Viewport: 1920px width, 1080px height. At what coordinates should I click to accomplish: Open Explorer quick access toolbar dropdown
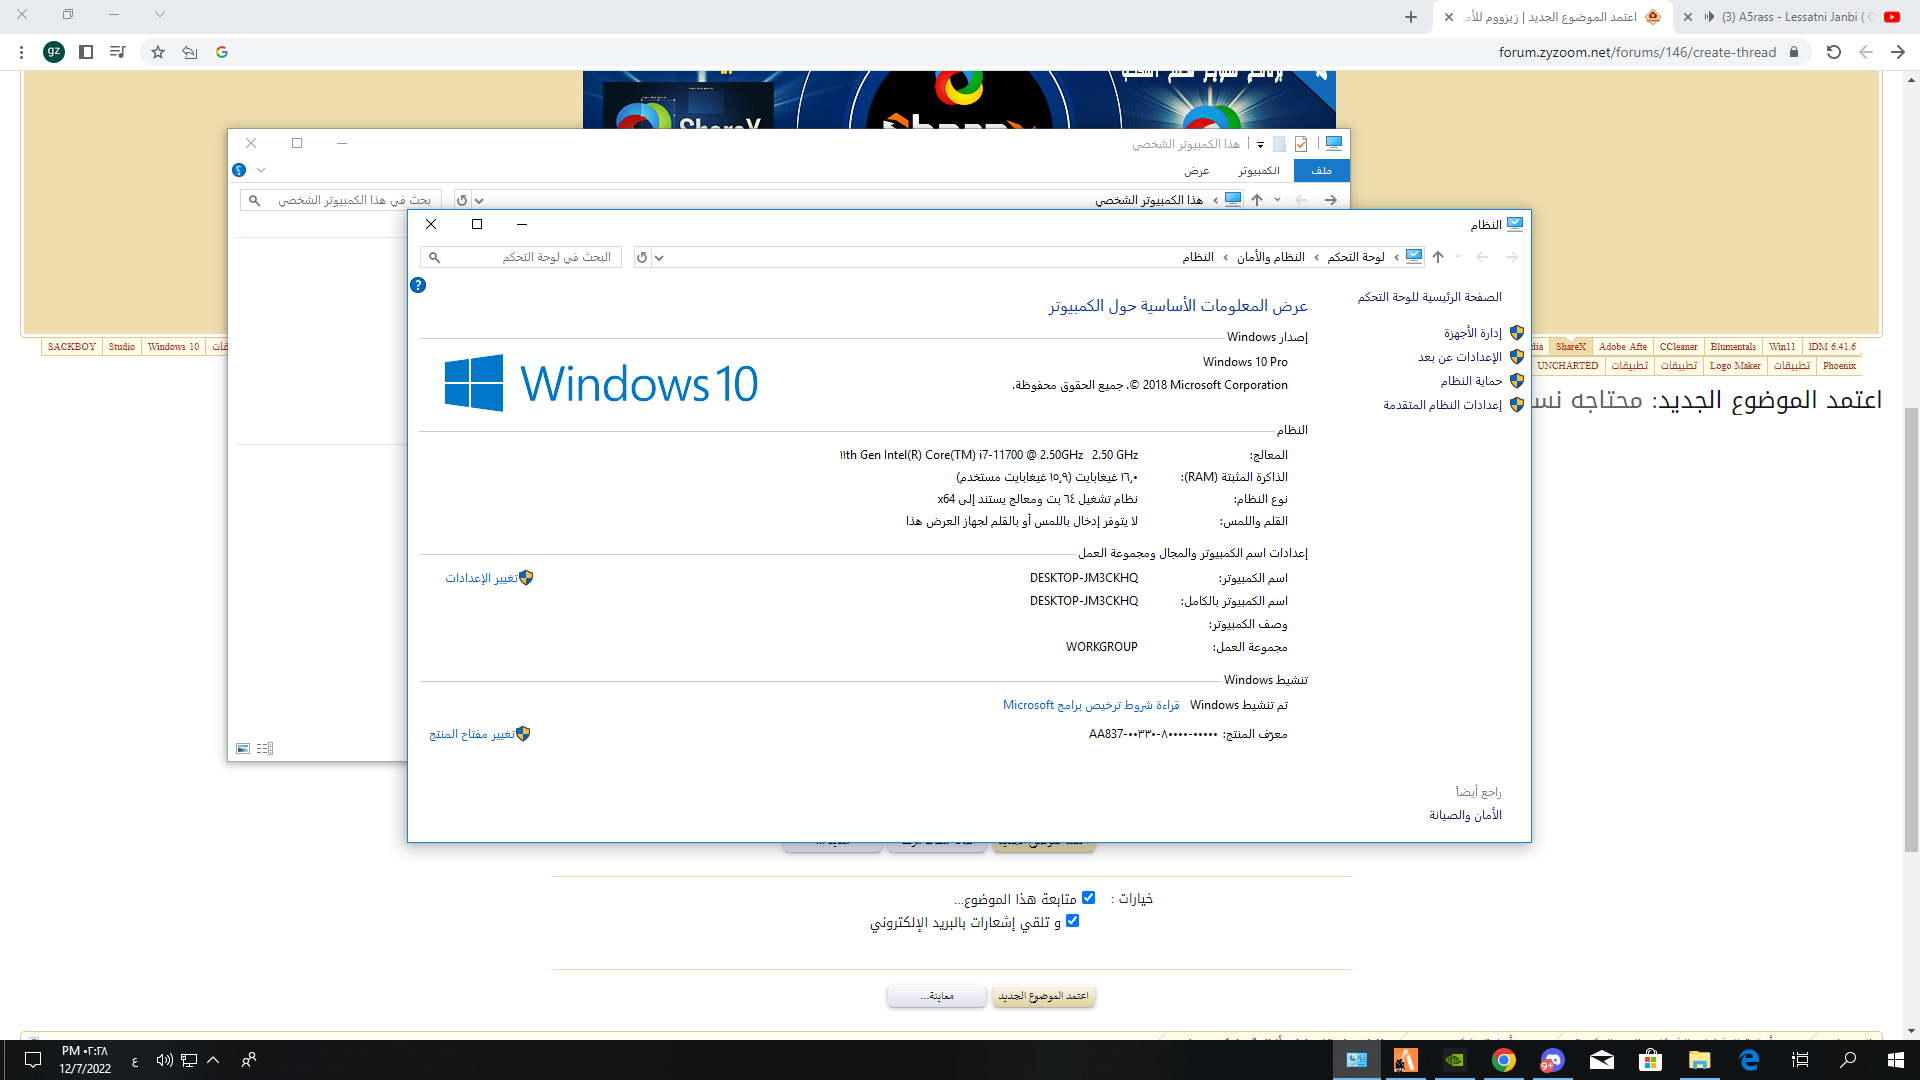pyautogui.click(x=1260, y=144)
